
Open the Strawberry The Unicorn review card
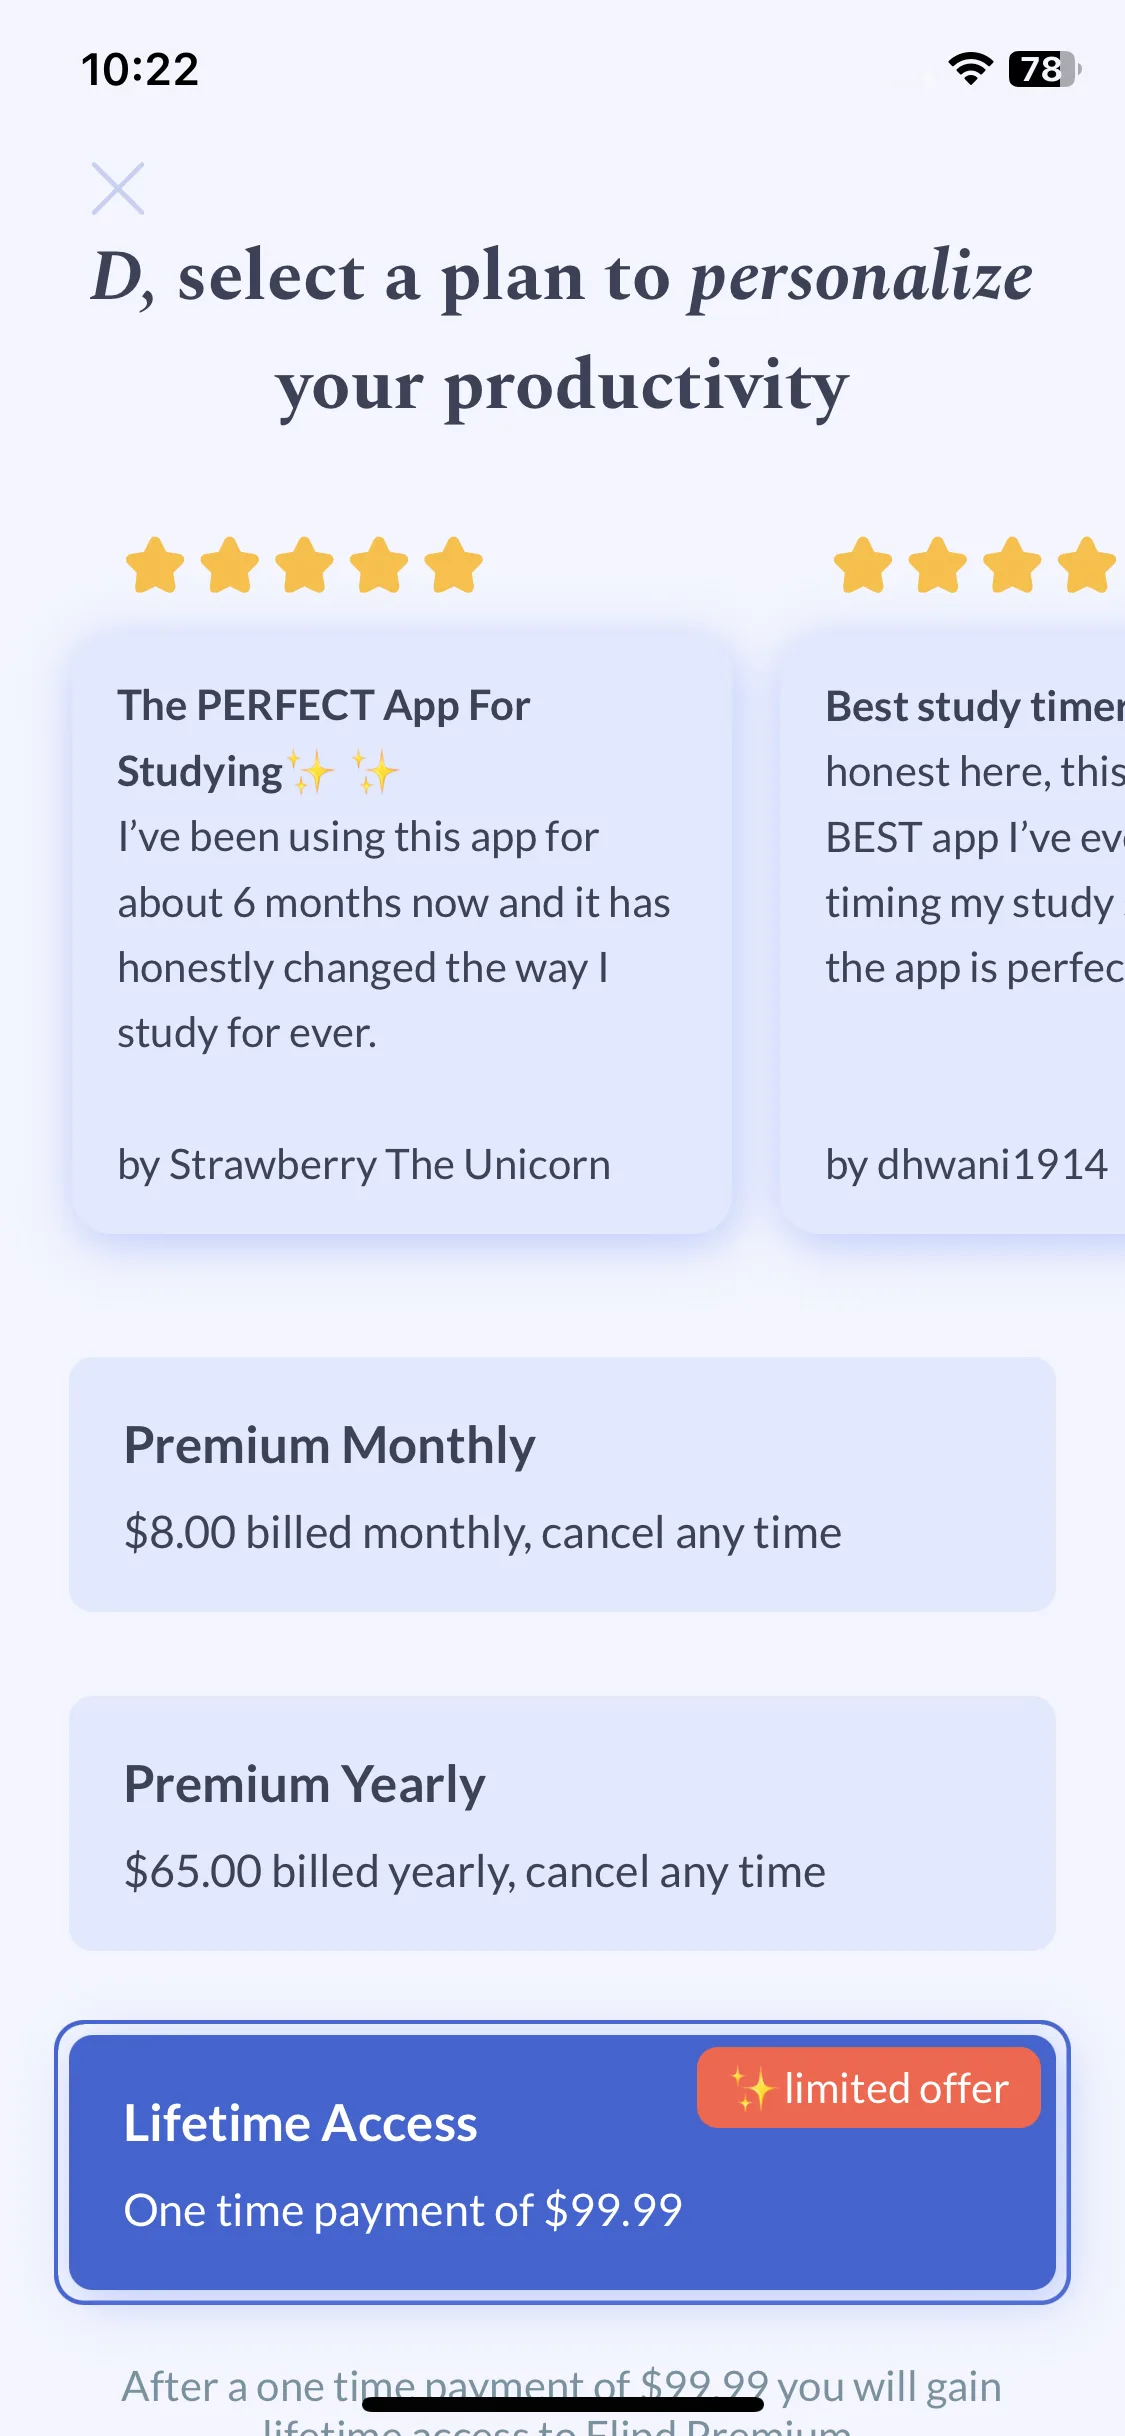tap(402, 933)
